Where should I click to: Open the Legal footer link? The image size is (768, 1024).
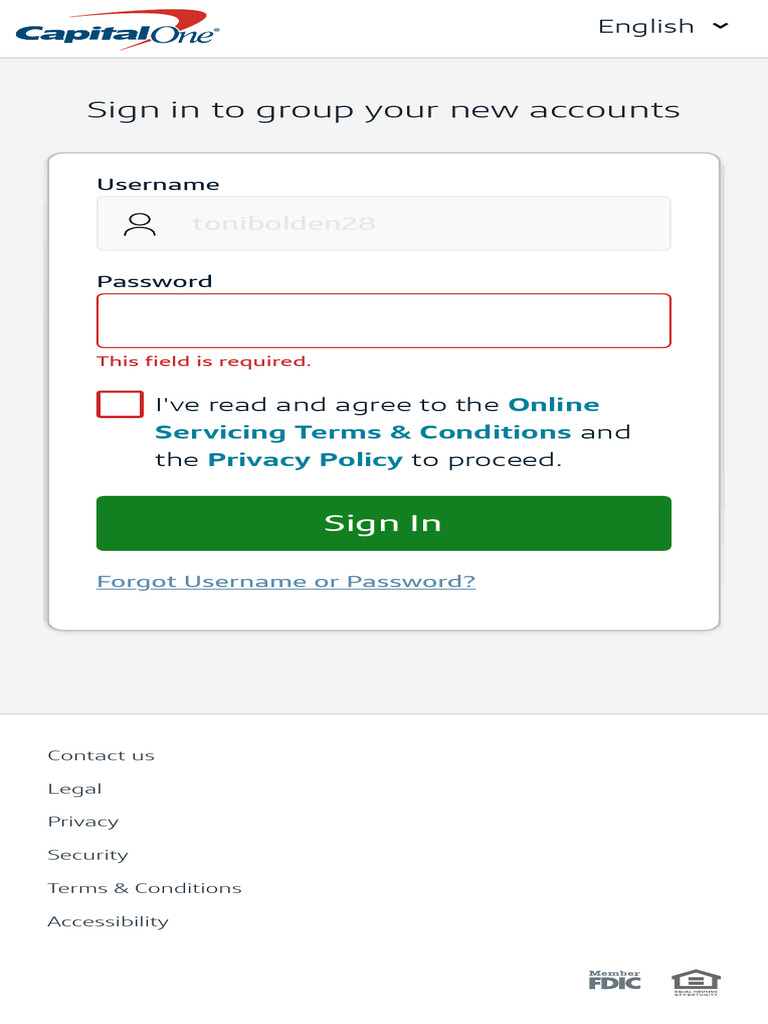click(75, 789)
